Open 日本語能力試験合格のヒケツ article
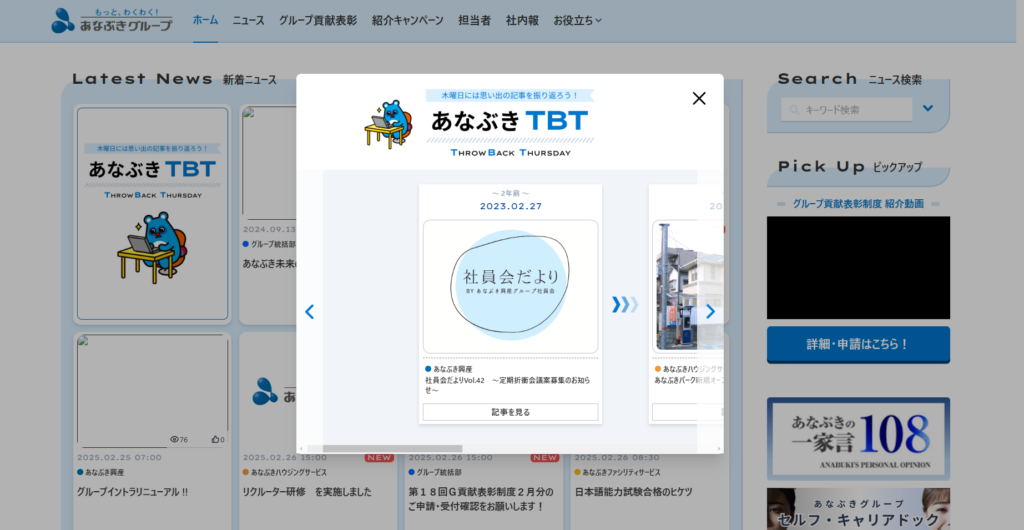Image resolution: width=1024 pixels, height=530 pixels. point(633,492)
